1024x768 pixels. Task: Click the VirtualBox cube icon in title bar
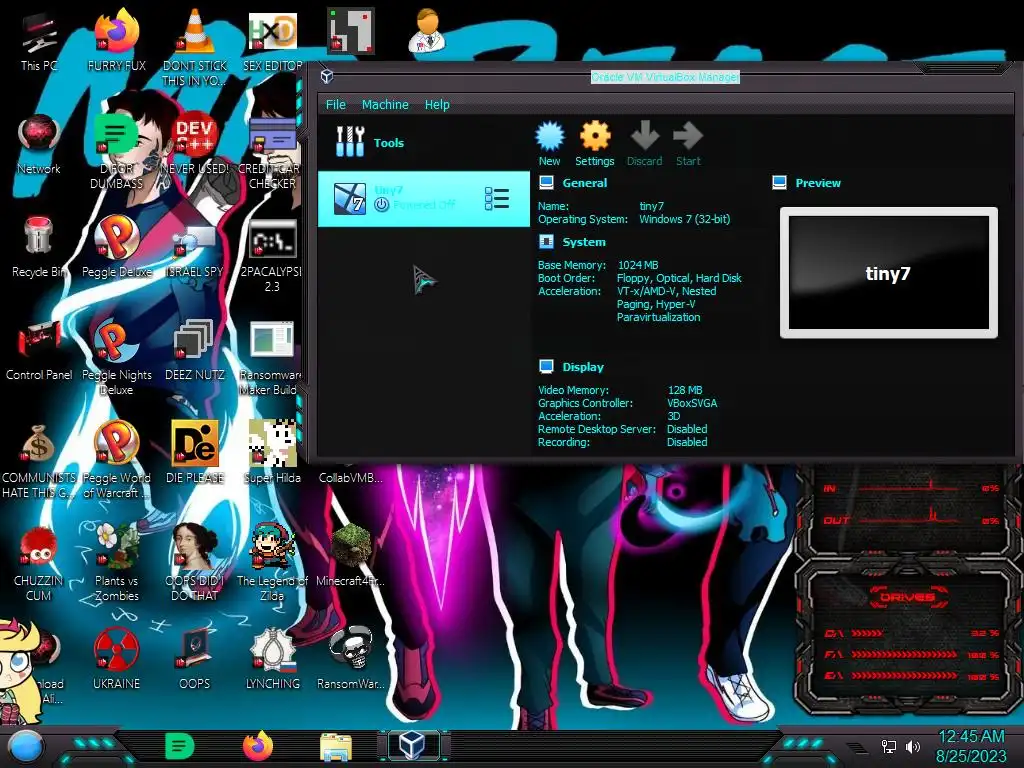pos(327,76)
